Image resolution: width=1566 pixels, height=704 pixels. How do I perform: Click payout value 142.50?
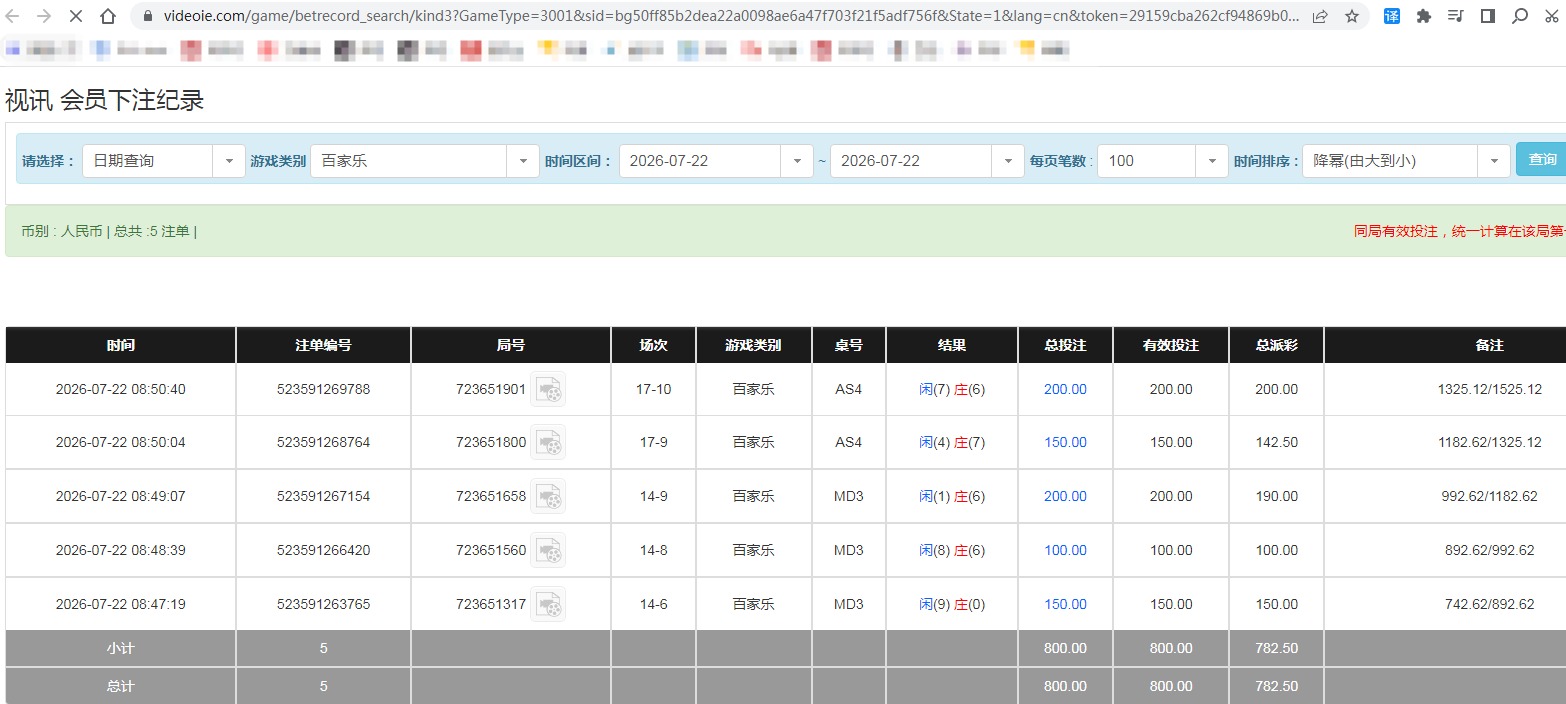point(1277,442)
